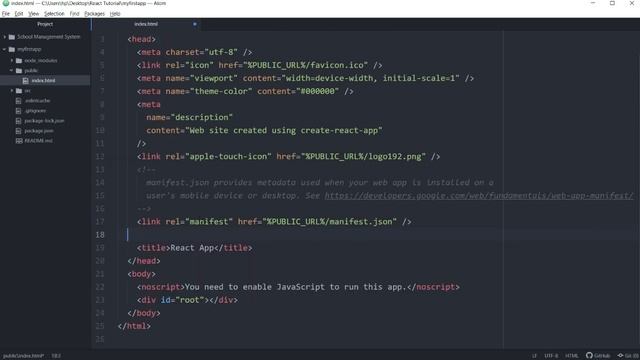Open the File menu
Viewport: 640px width, 360px height.
tap(6, 14)
